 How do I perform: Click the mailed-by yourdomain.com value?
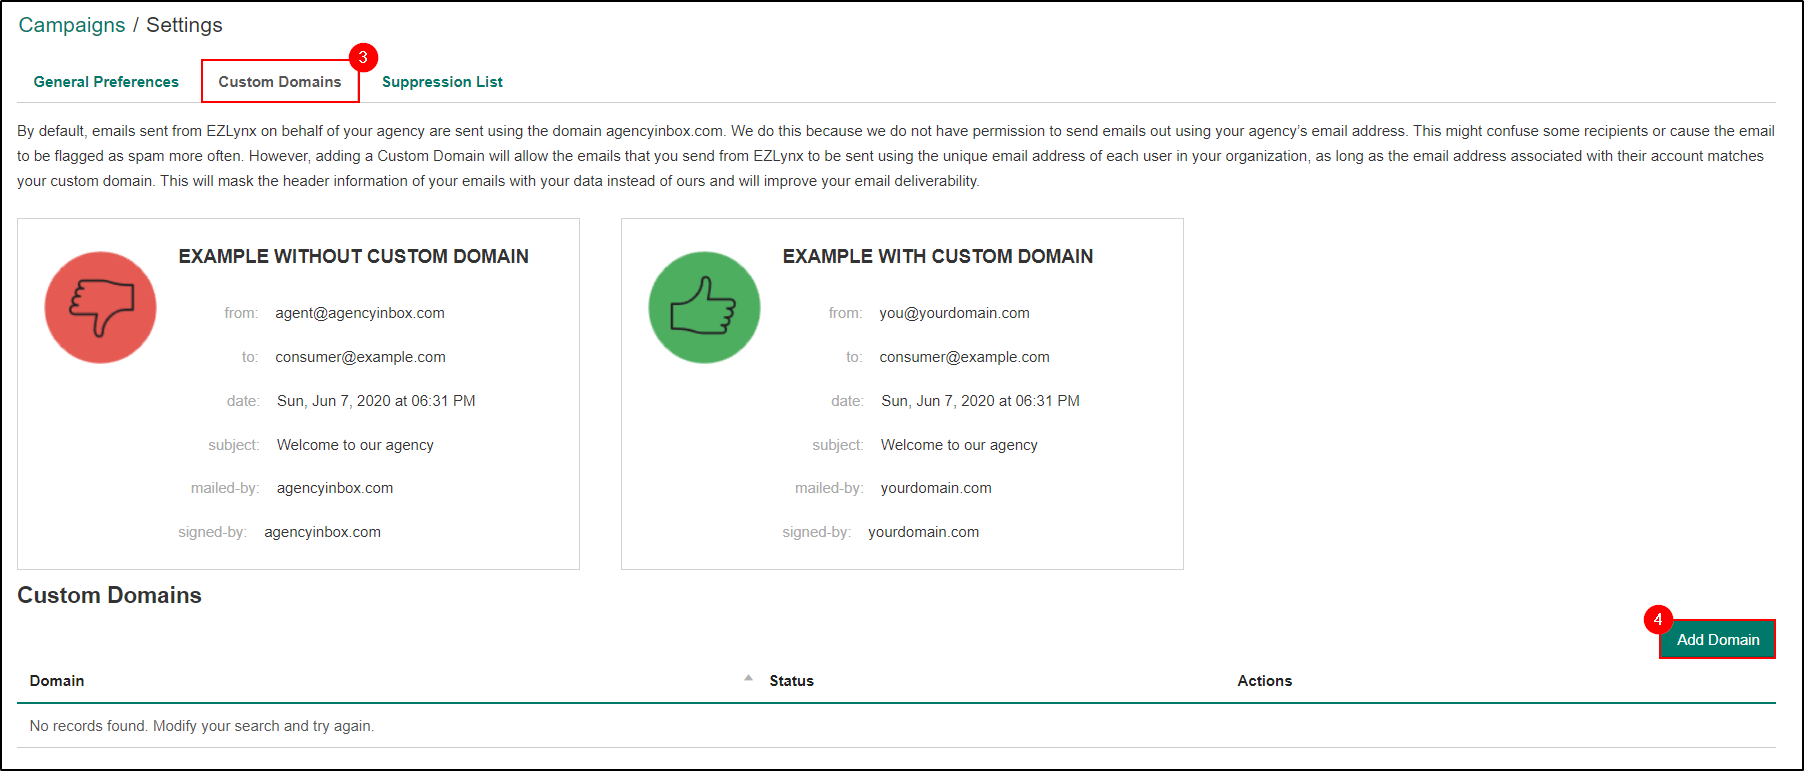936,488
